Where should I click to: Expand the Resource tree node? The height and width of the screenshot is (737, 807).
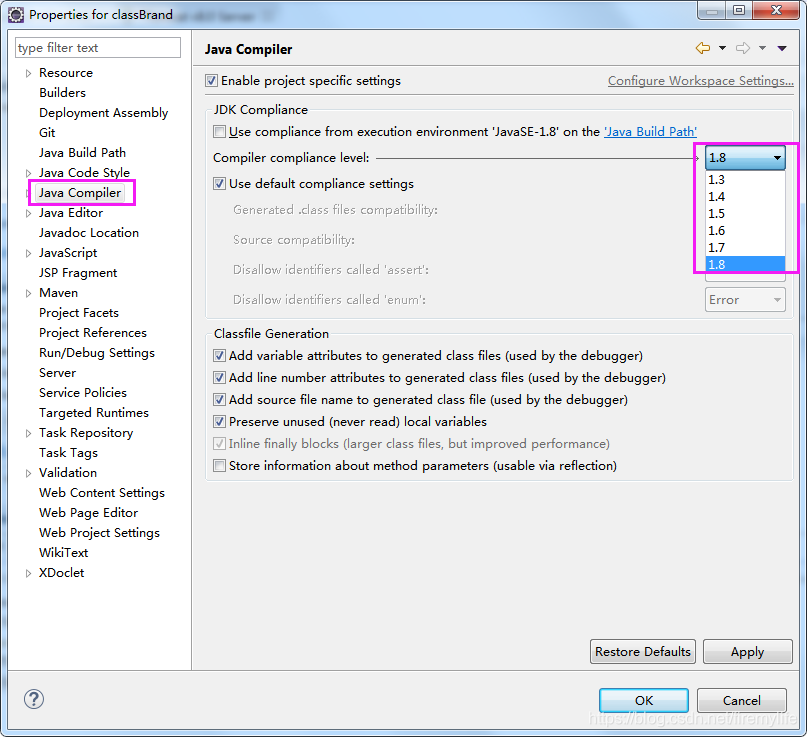[28, 73]
